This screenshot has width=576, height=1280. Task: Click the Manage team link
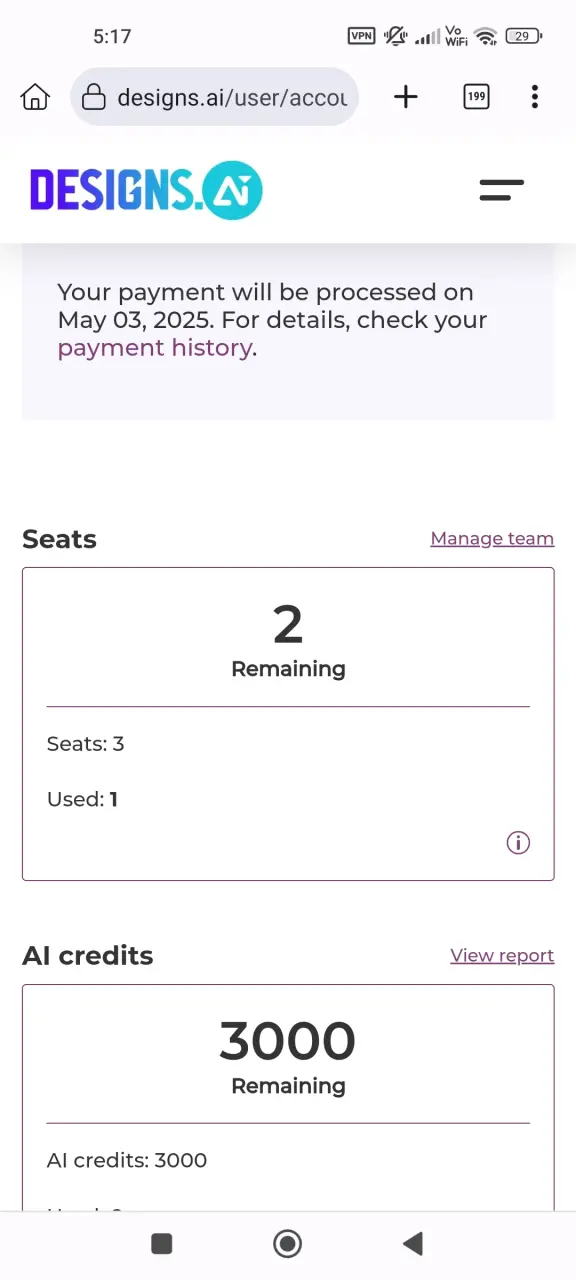pos(492,538)
